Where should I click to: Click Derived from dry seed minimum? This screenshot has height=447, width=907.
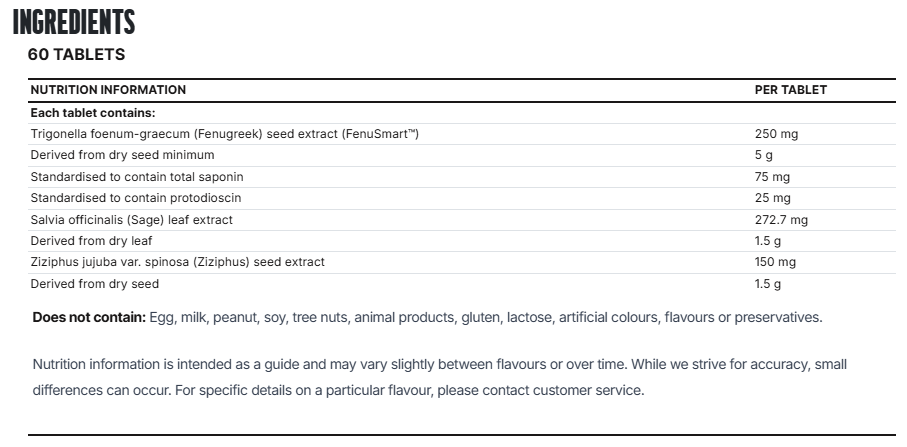(123, 155)
